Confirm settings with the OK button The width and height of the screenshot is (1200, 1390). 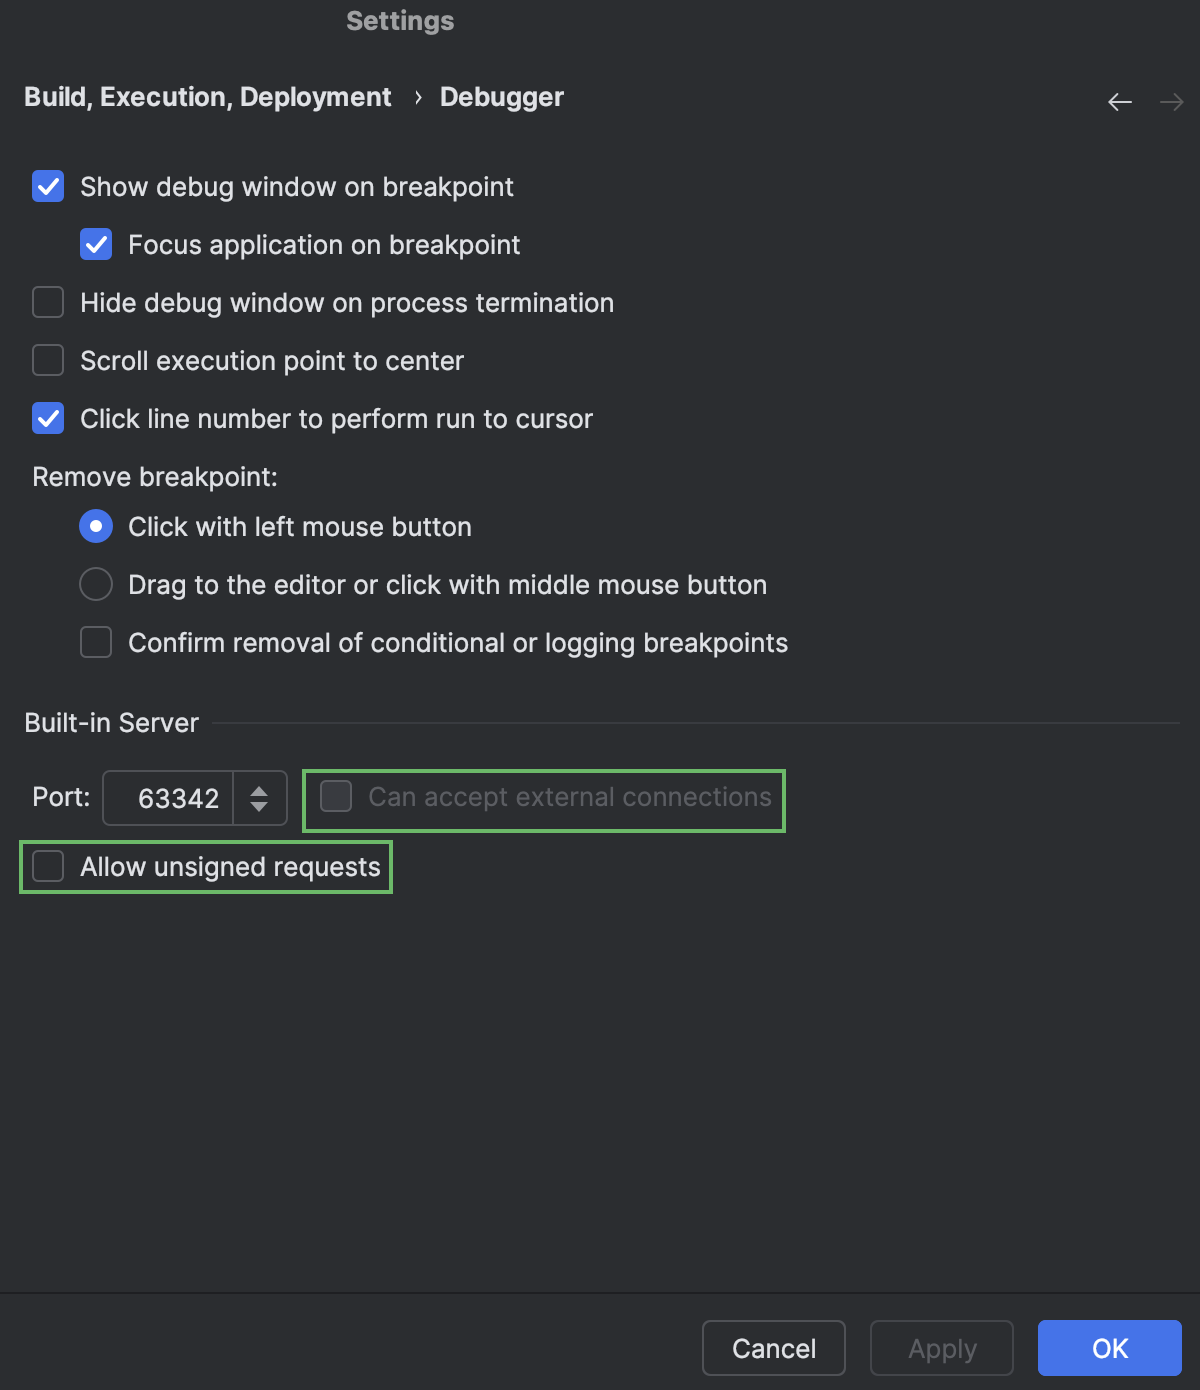[1109, 1348]
